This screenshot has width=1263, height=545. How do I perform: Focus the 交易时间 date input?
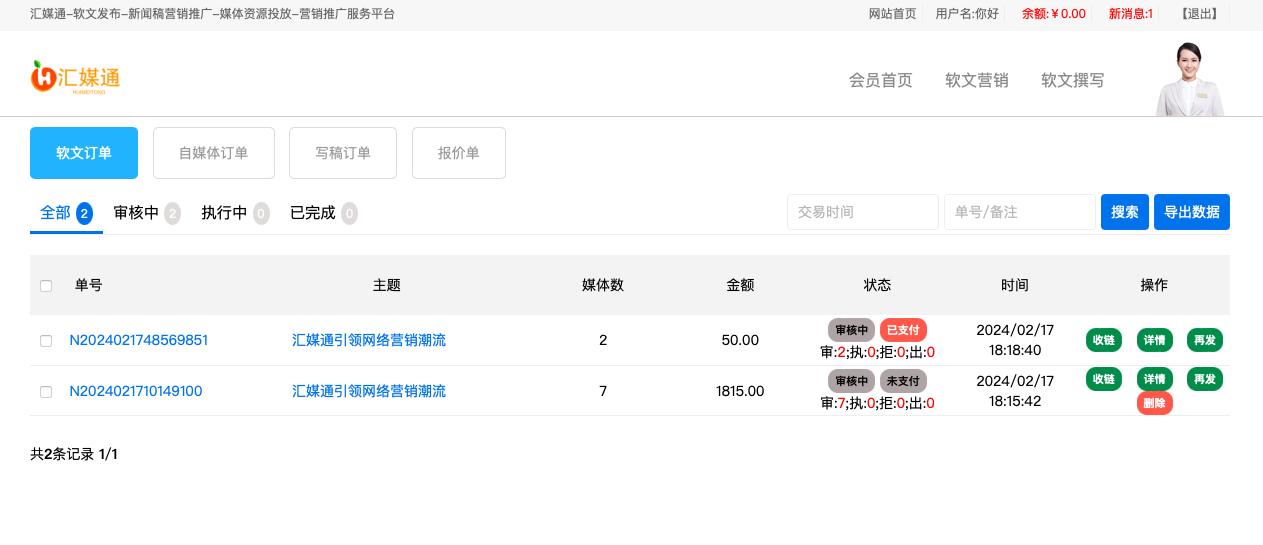click(863, 212)
